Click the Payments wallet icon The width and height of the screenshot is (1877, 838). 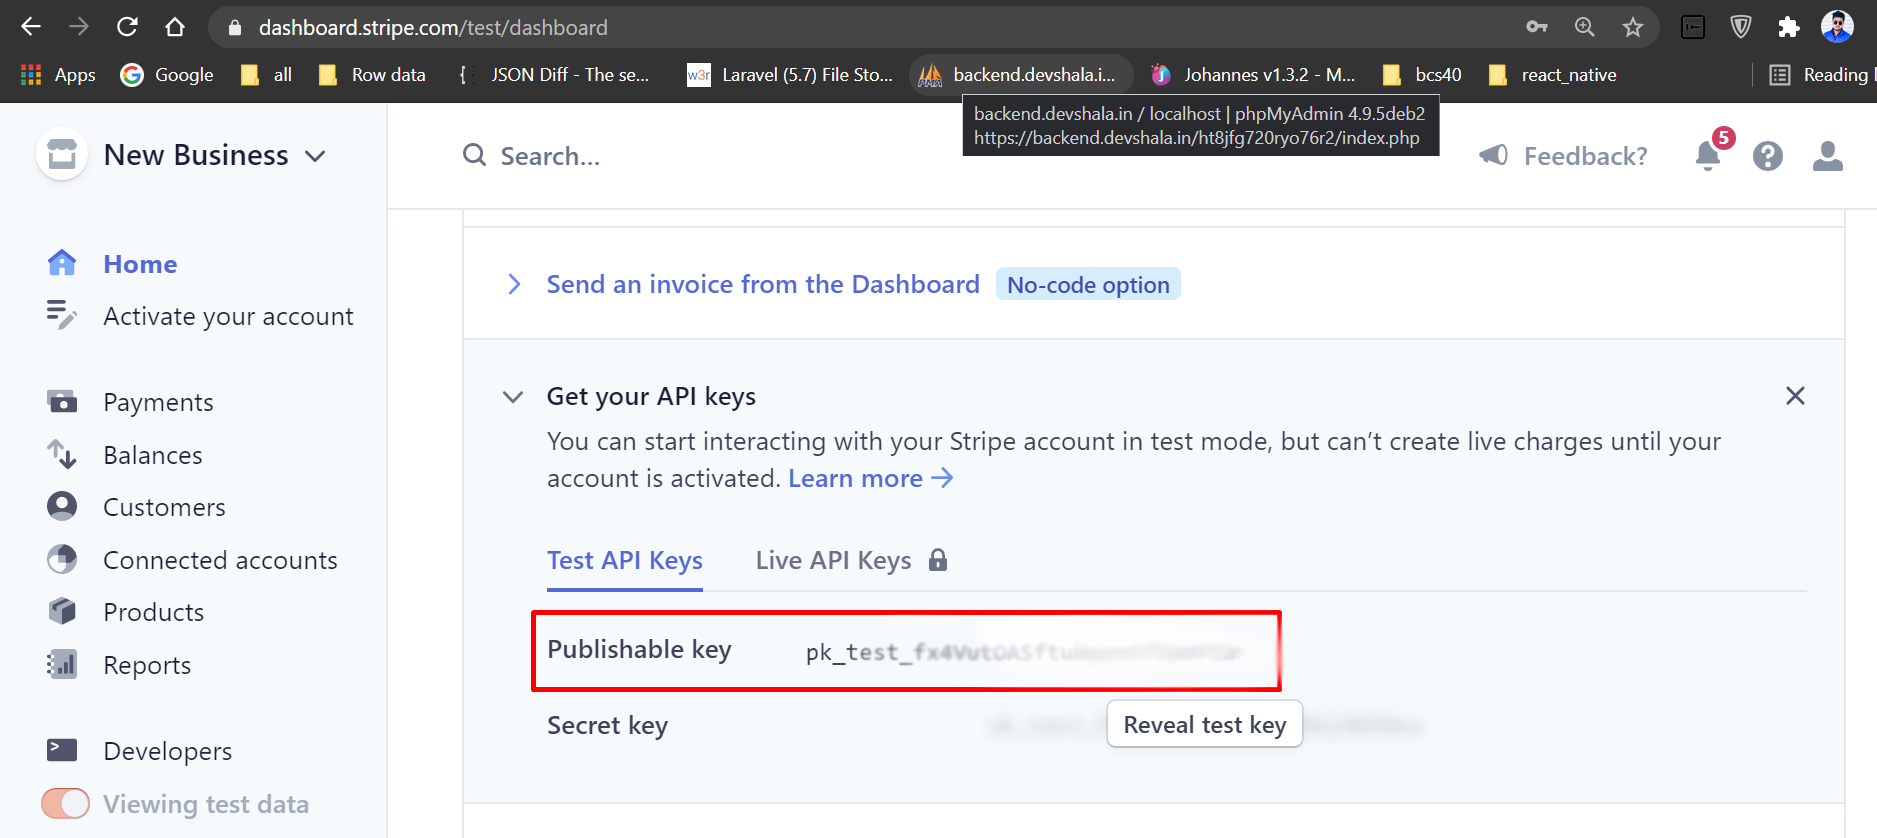tap(62, 402)
